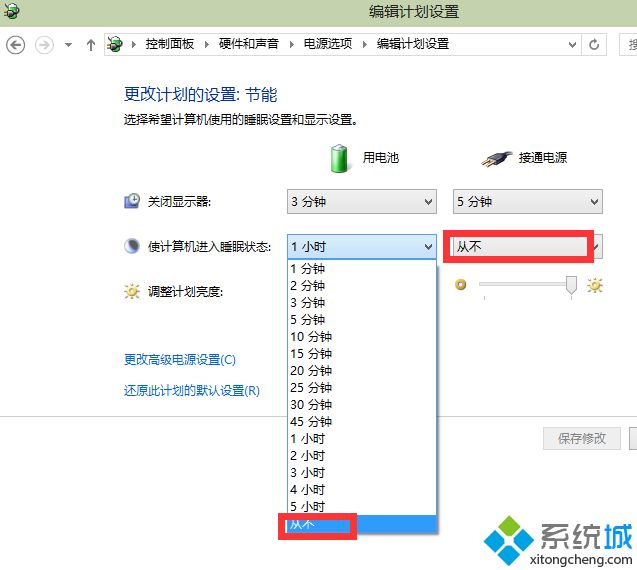Viewport: 637px width, 570px height.
Task: Click dim sun icon left of brightness slider
Action: point(460,285)
